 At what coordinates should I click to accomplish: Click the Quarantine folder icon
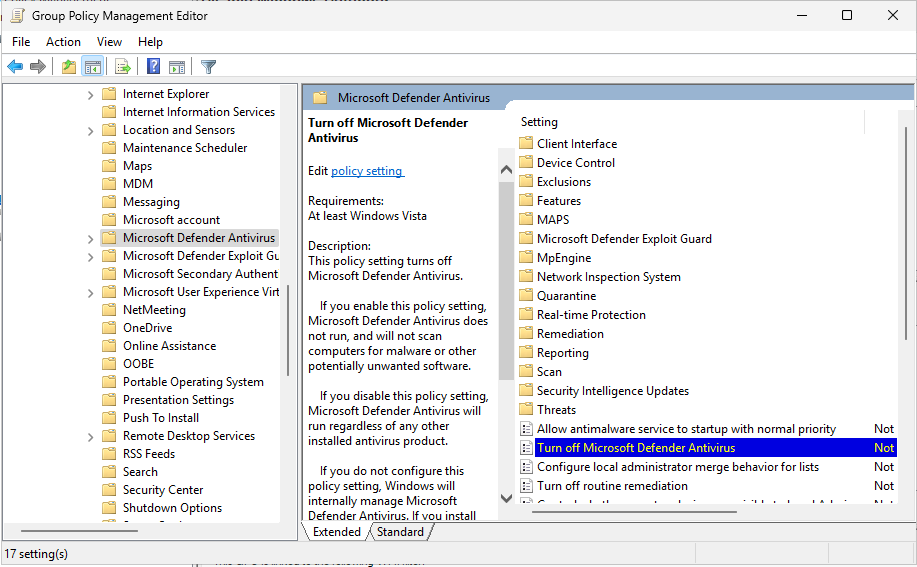pos(526,295)
